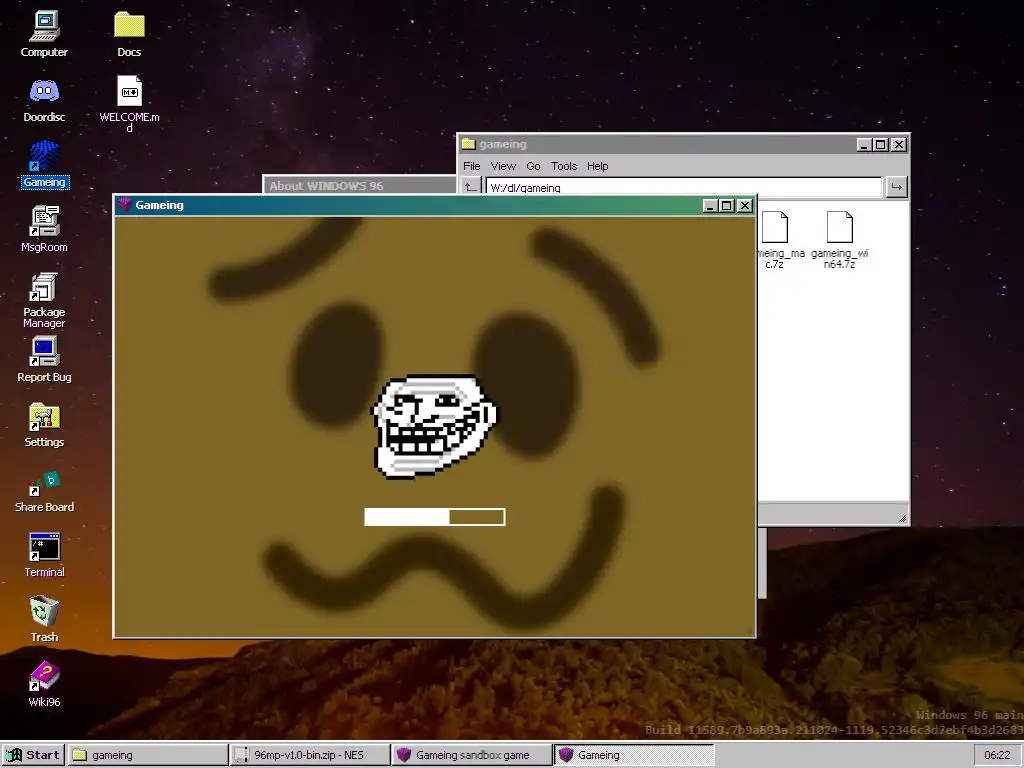Select the gameing_mac.7z file icon
Image resolution: width=1024 pixels, height=768 pixels.
pyautogui.click(x=775, y=240)
